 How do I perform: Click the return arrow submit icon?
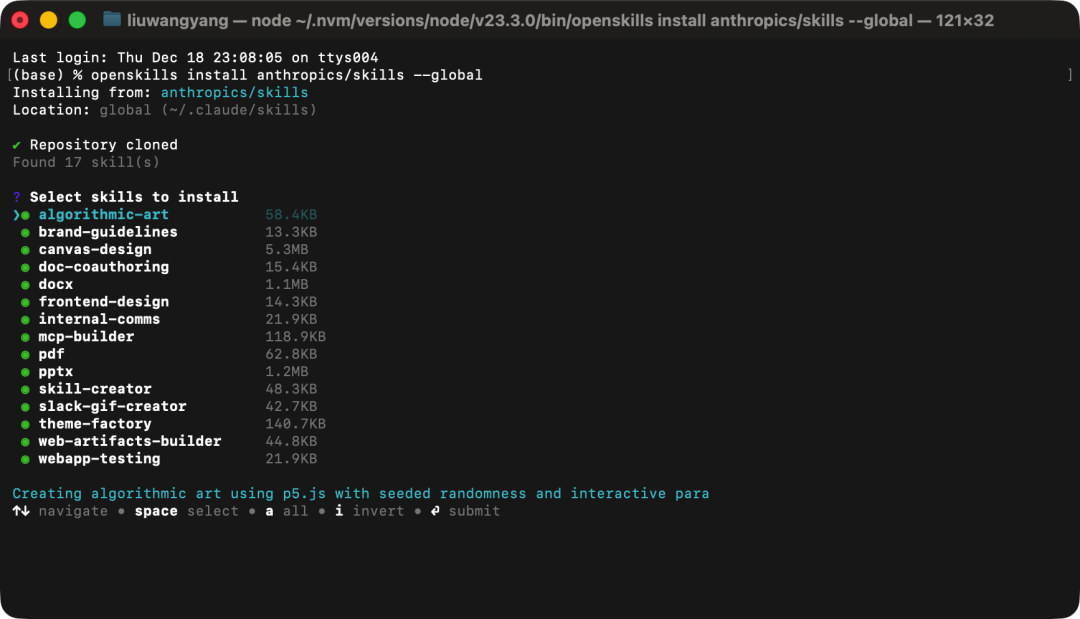434,511
